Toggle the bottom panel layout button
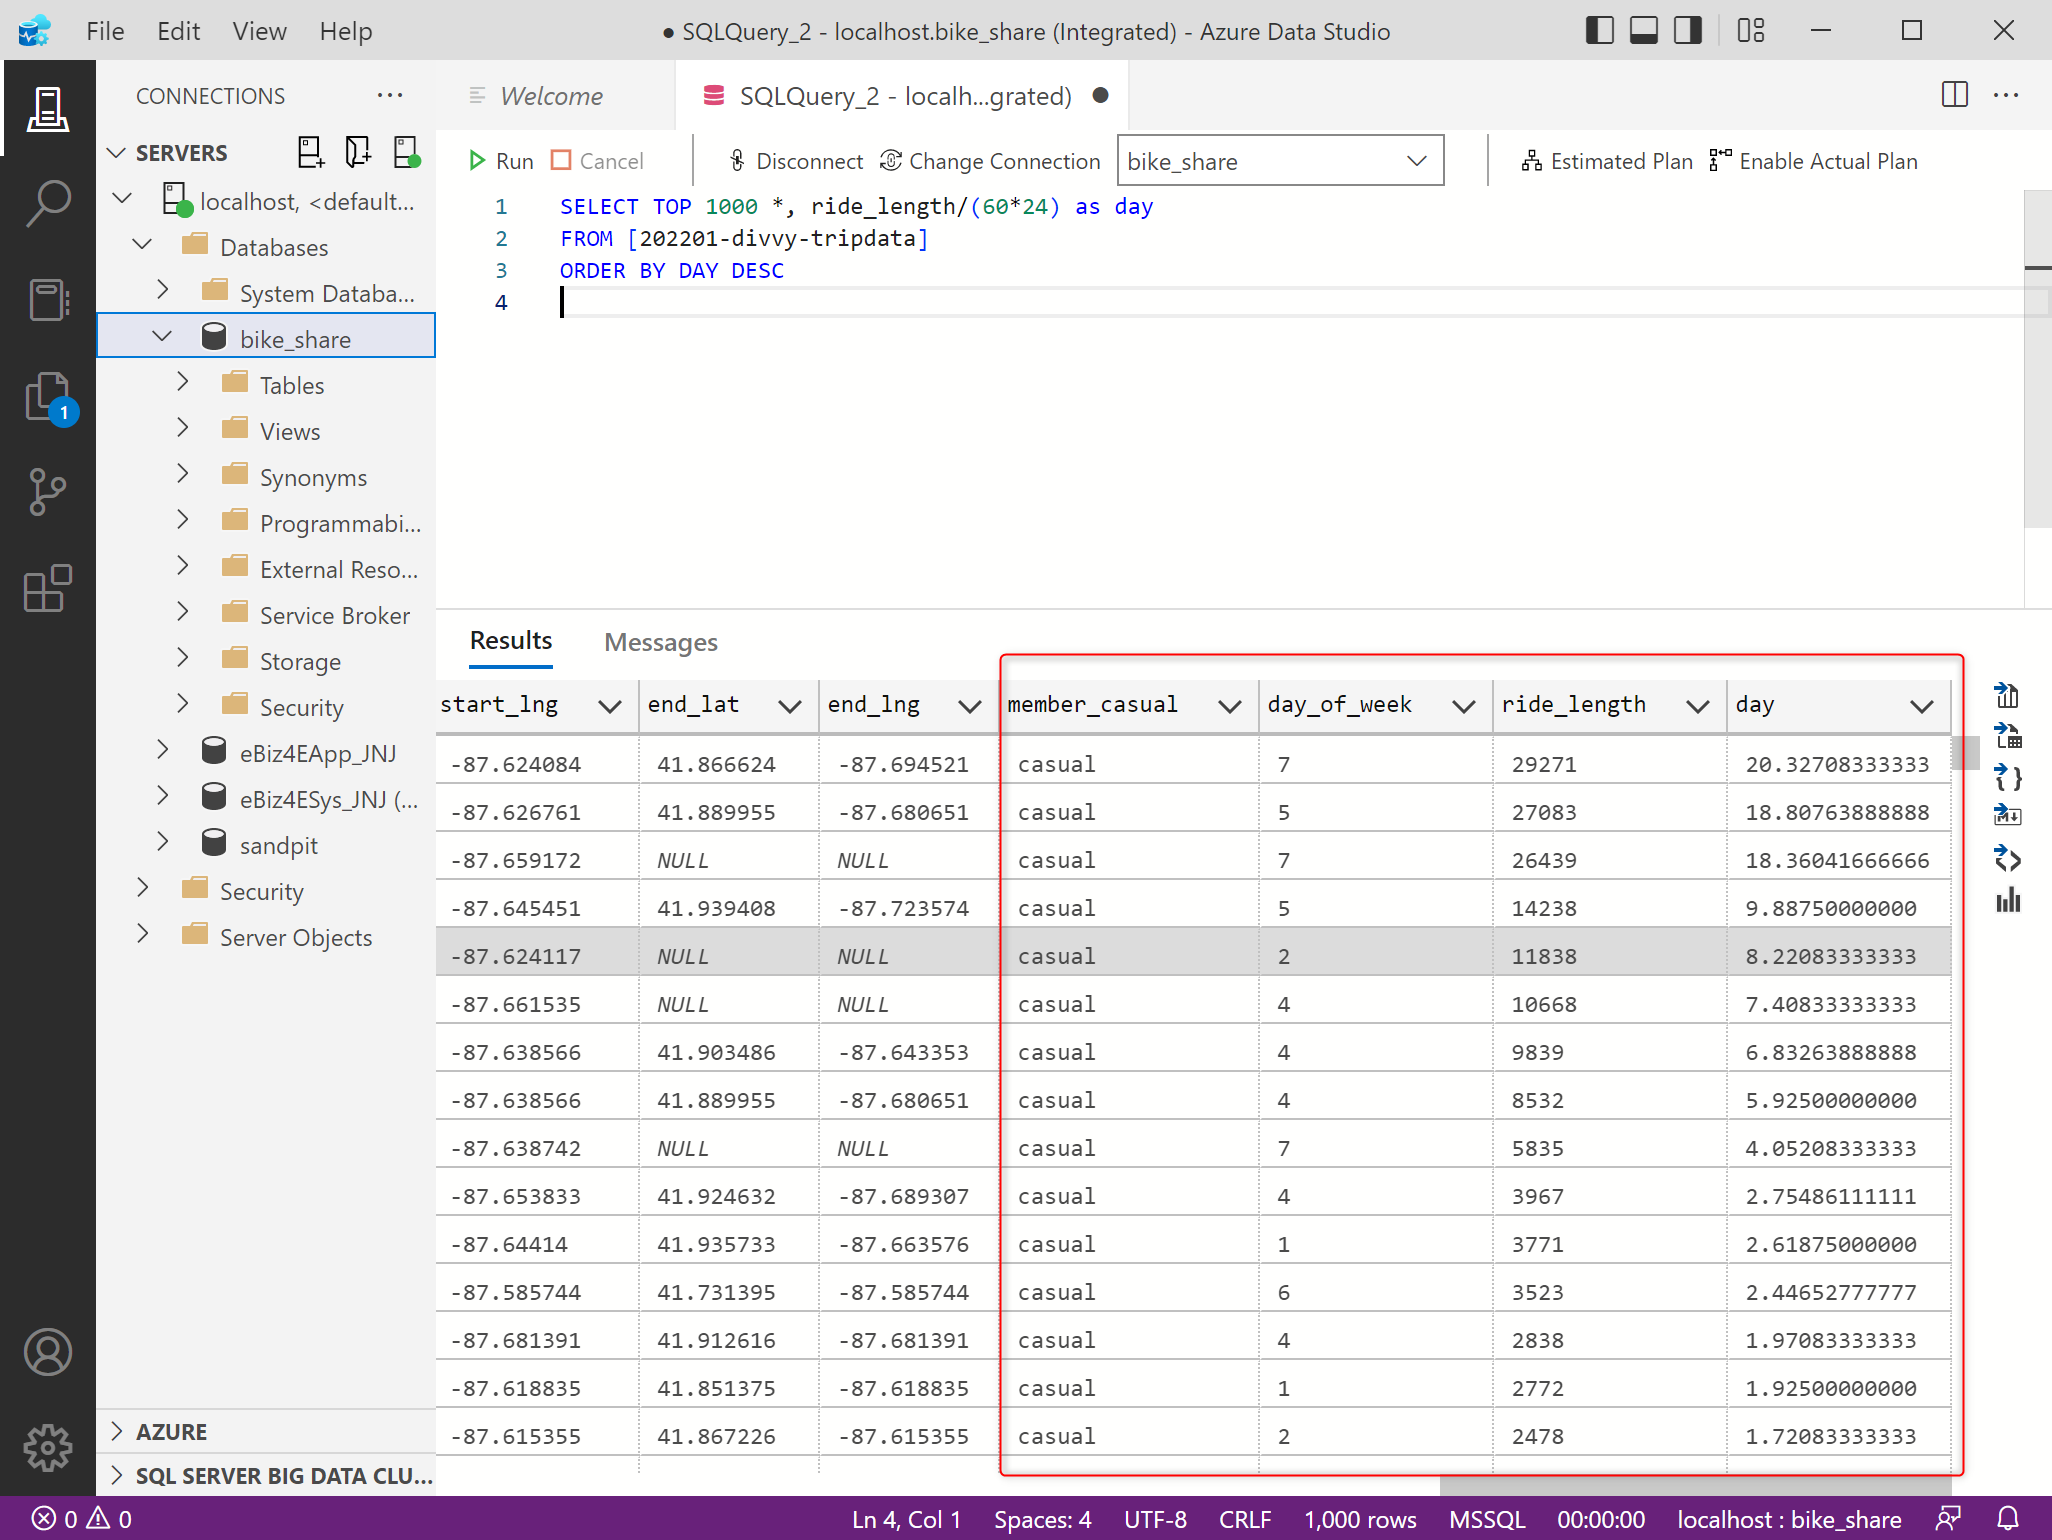 (1643, 31)
